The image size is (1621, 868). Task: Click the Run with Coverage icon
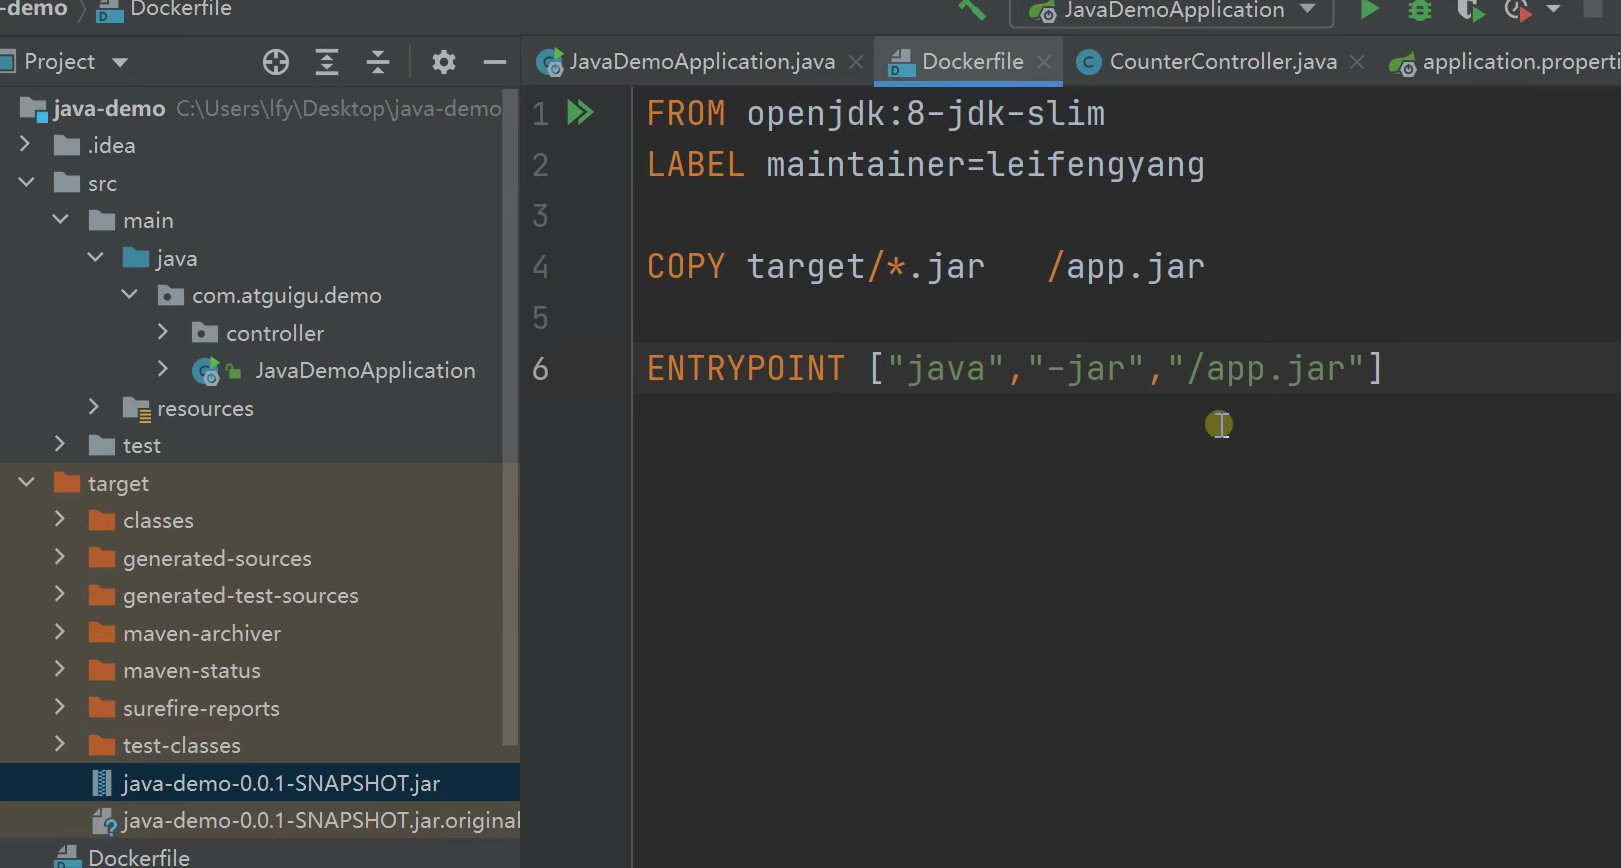pos(1469,10)
